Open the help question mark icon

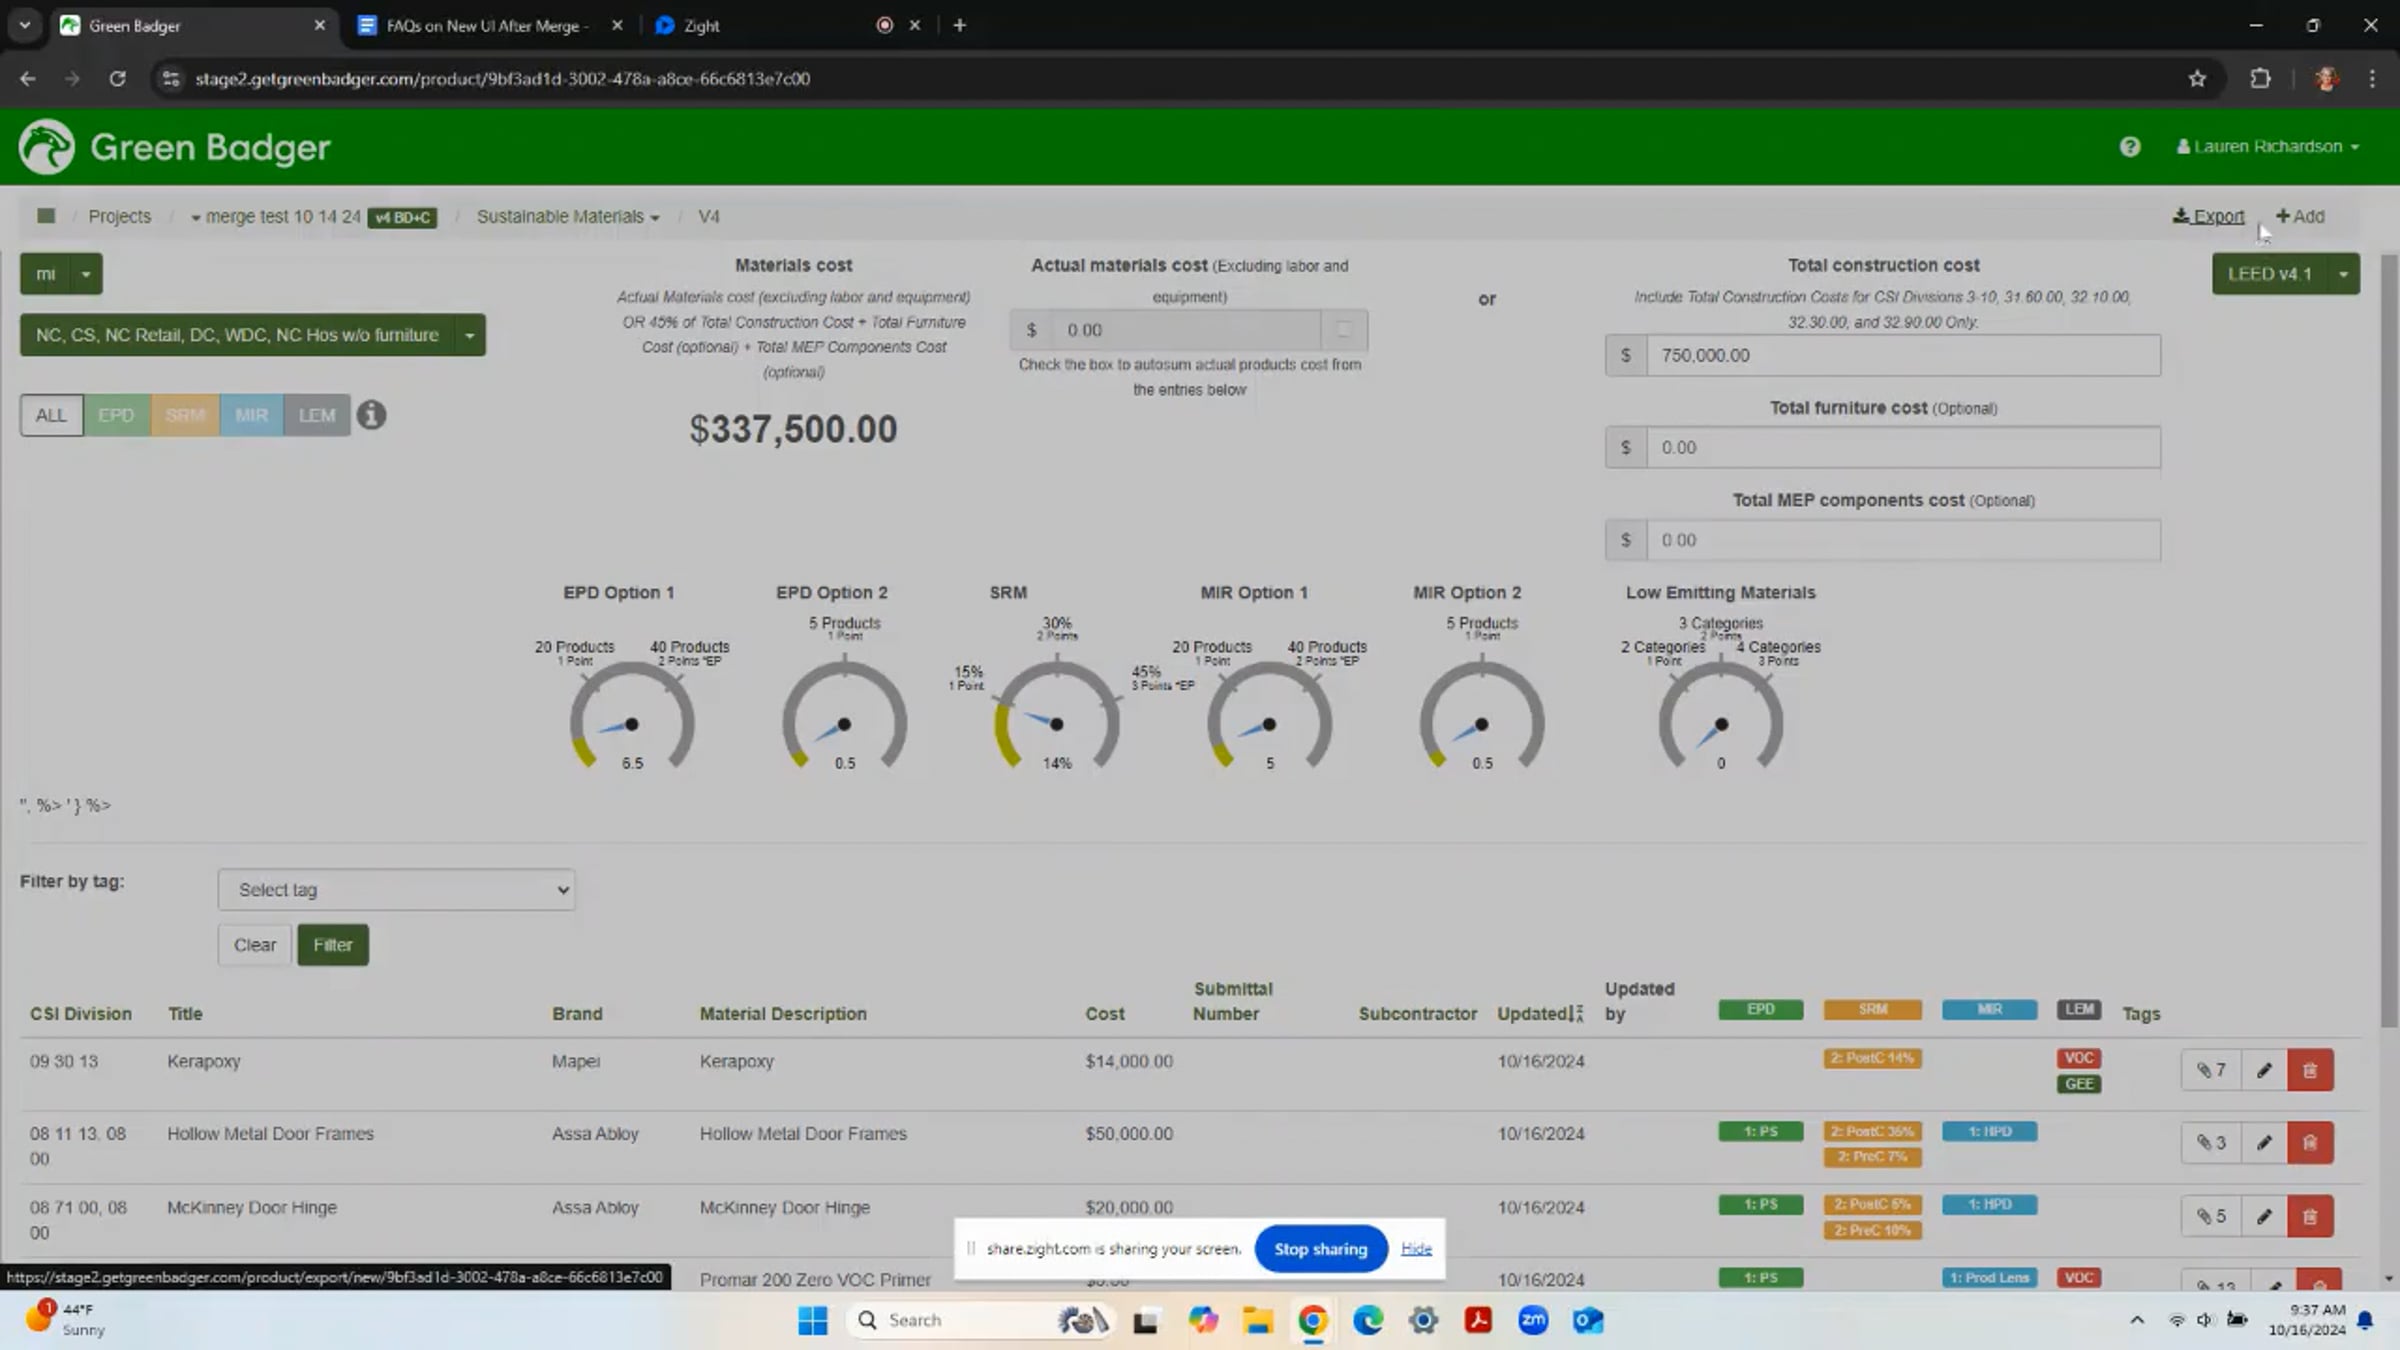[x=2130, y=147]
